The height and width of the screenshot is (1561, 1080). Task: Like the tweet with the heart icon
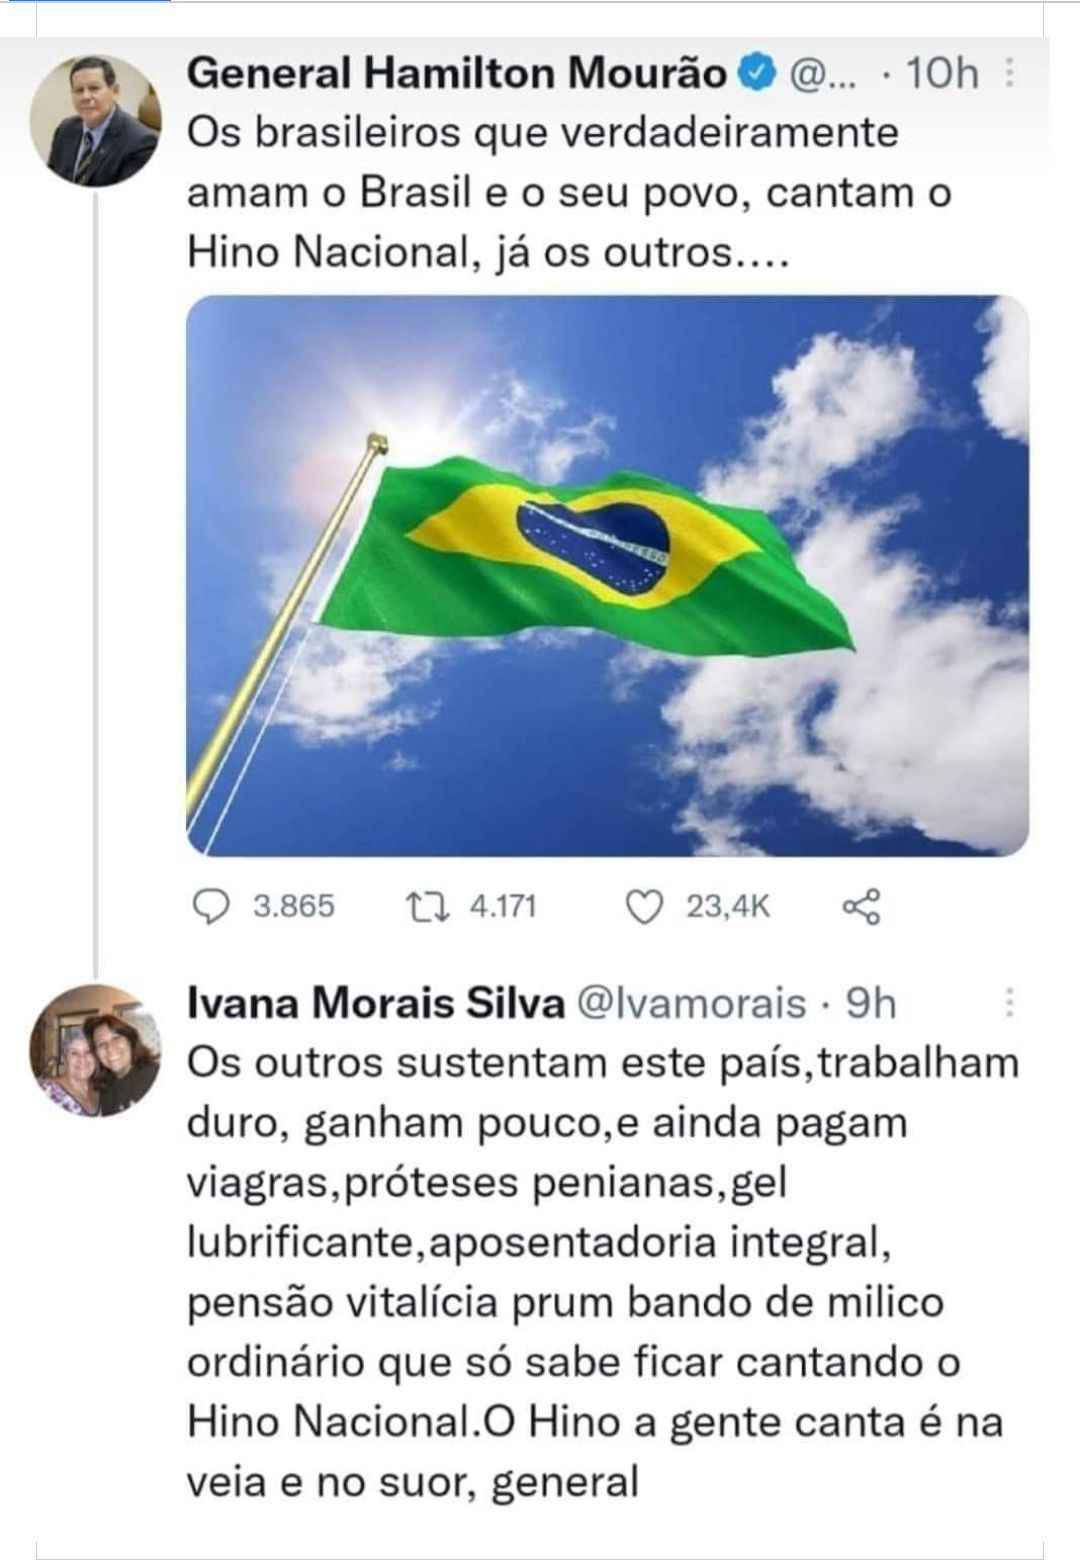tap(644, 906)
